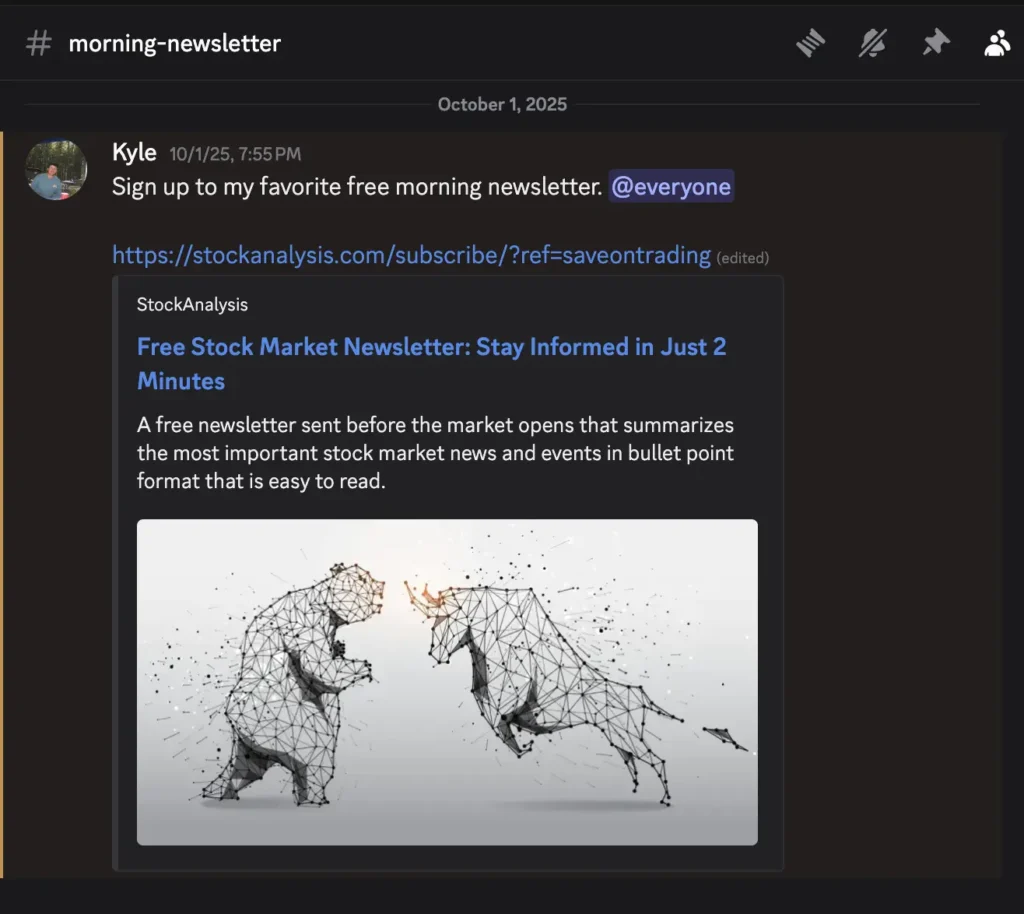Click the username Kyle
Screen dimensions: 1024x914
(134, 152)
